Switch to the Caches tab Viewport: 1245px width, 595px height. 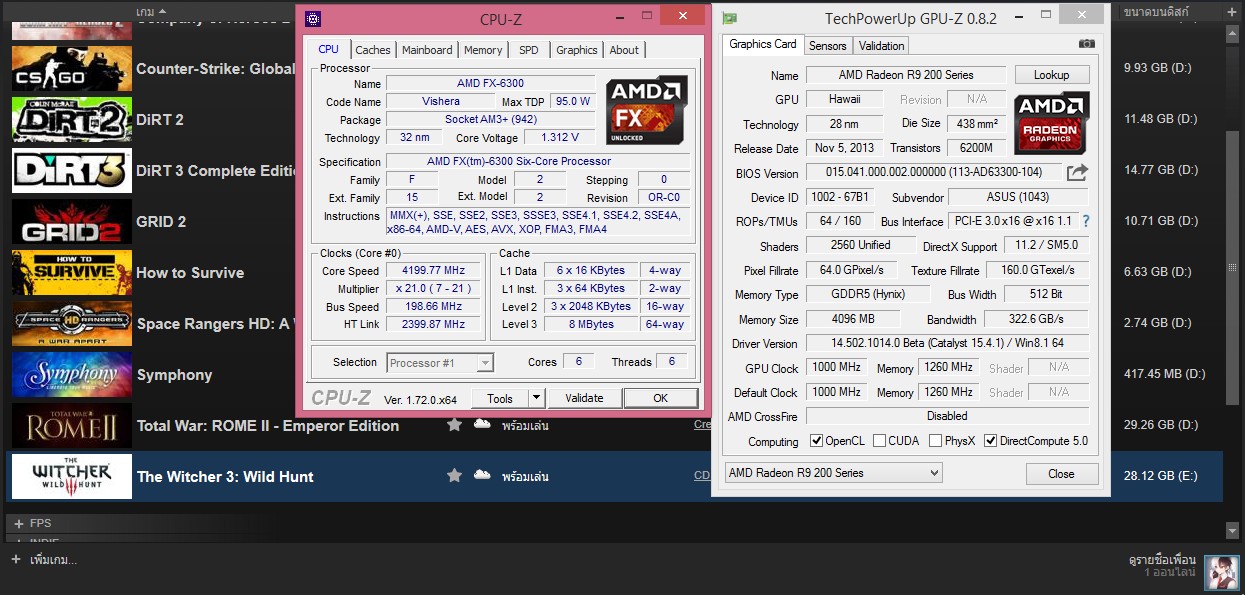coord(373,50)
